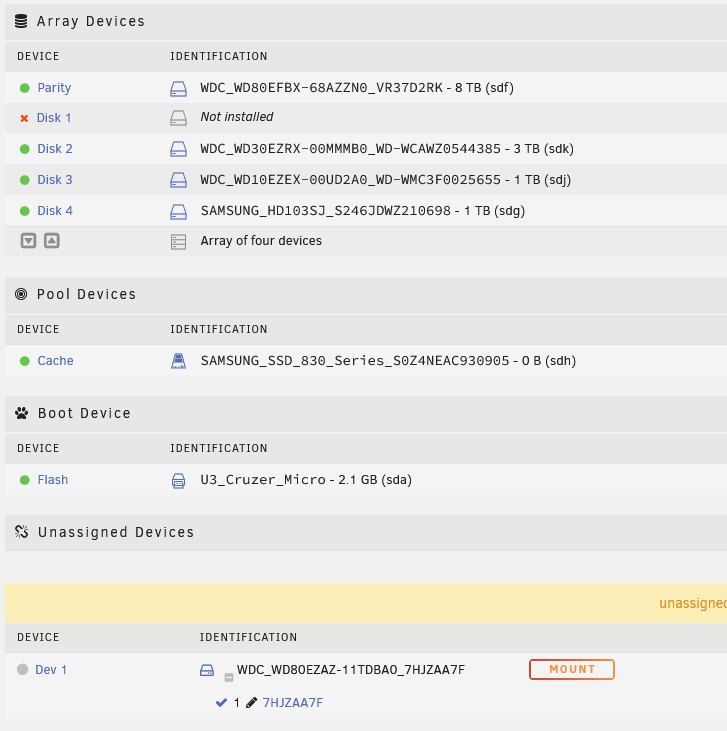Click the drive icon beside WDC_WD80EZAZ
This screenshot has height=731, width=727.
coord(207,670)
